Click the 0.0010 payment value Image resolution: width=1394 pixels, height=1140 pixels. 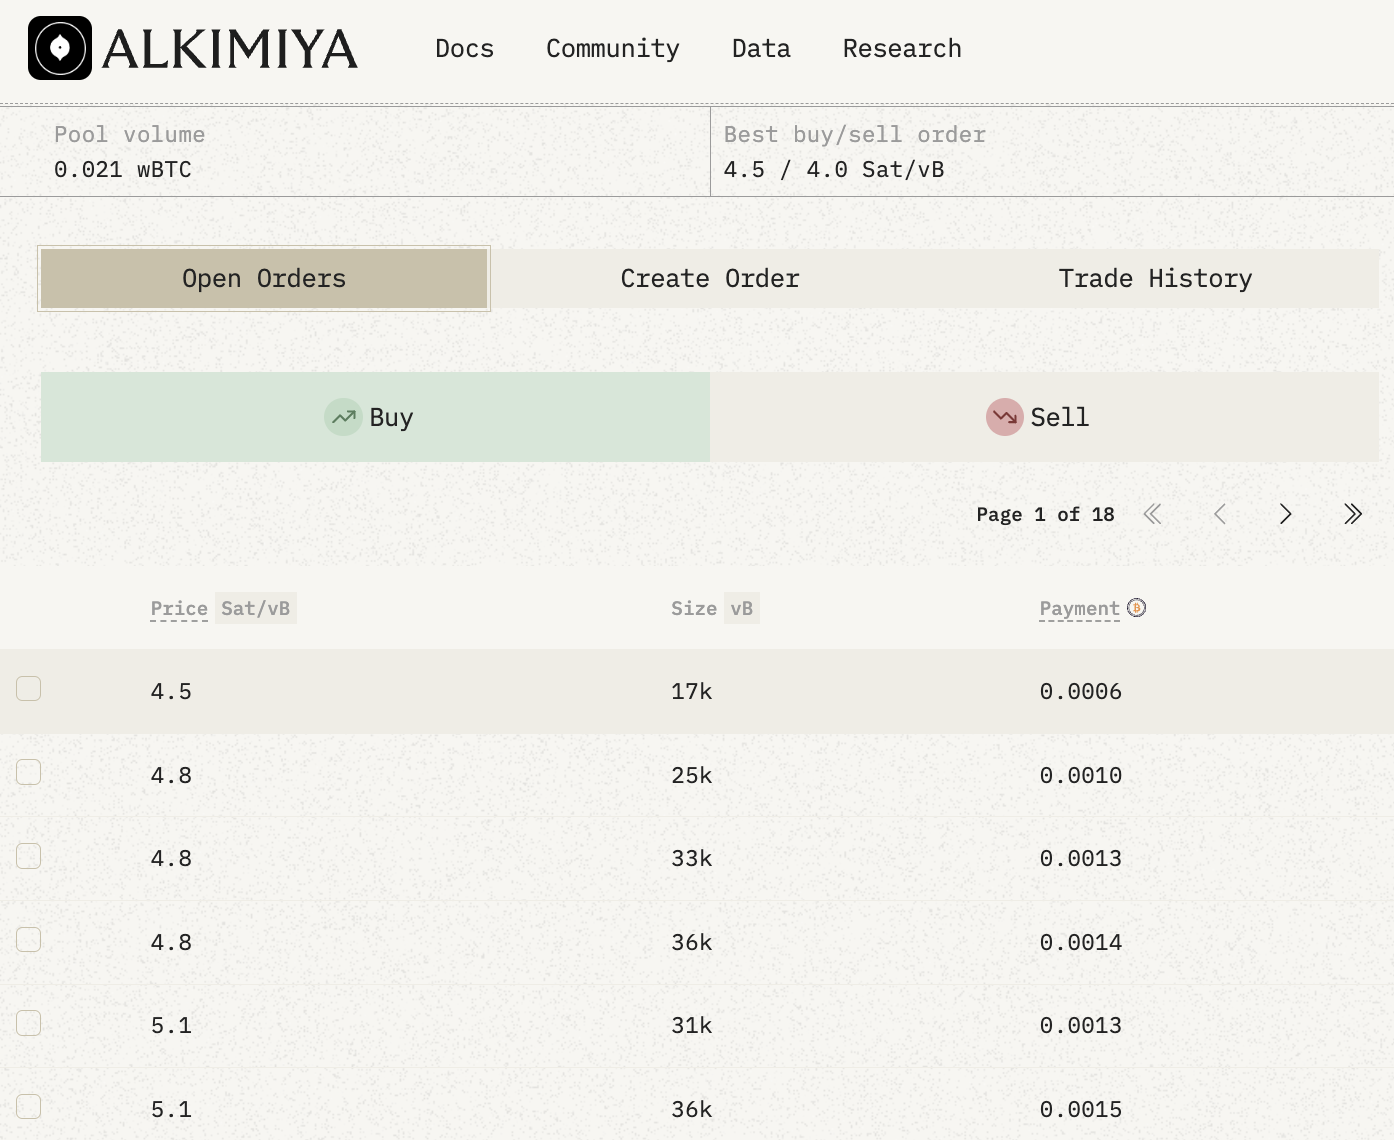click(1081, 775)
